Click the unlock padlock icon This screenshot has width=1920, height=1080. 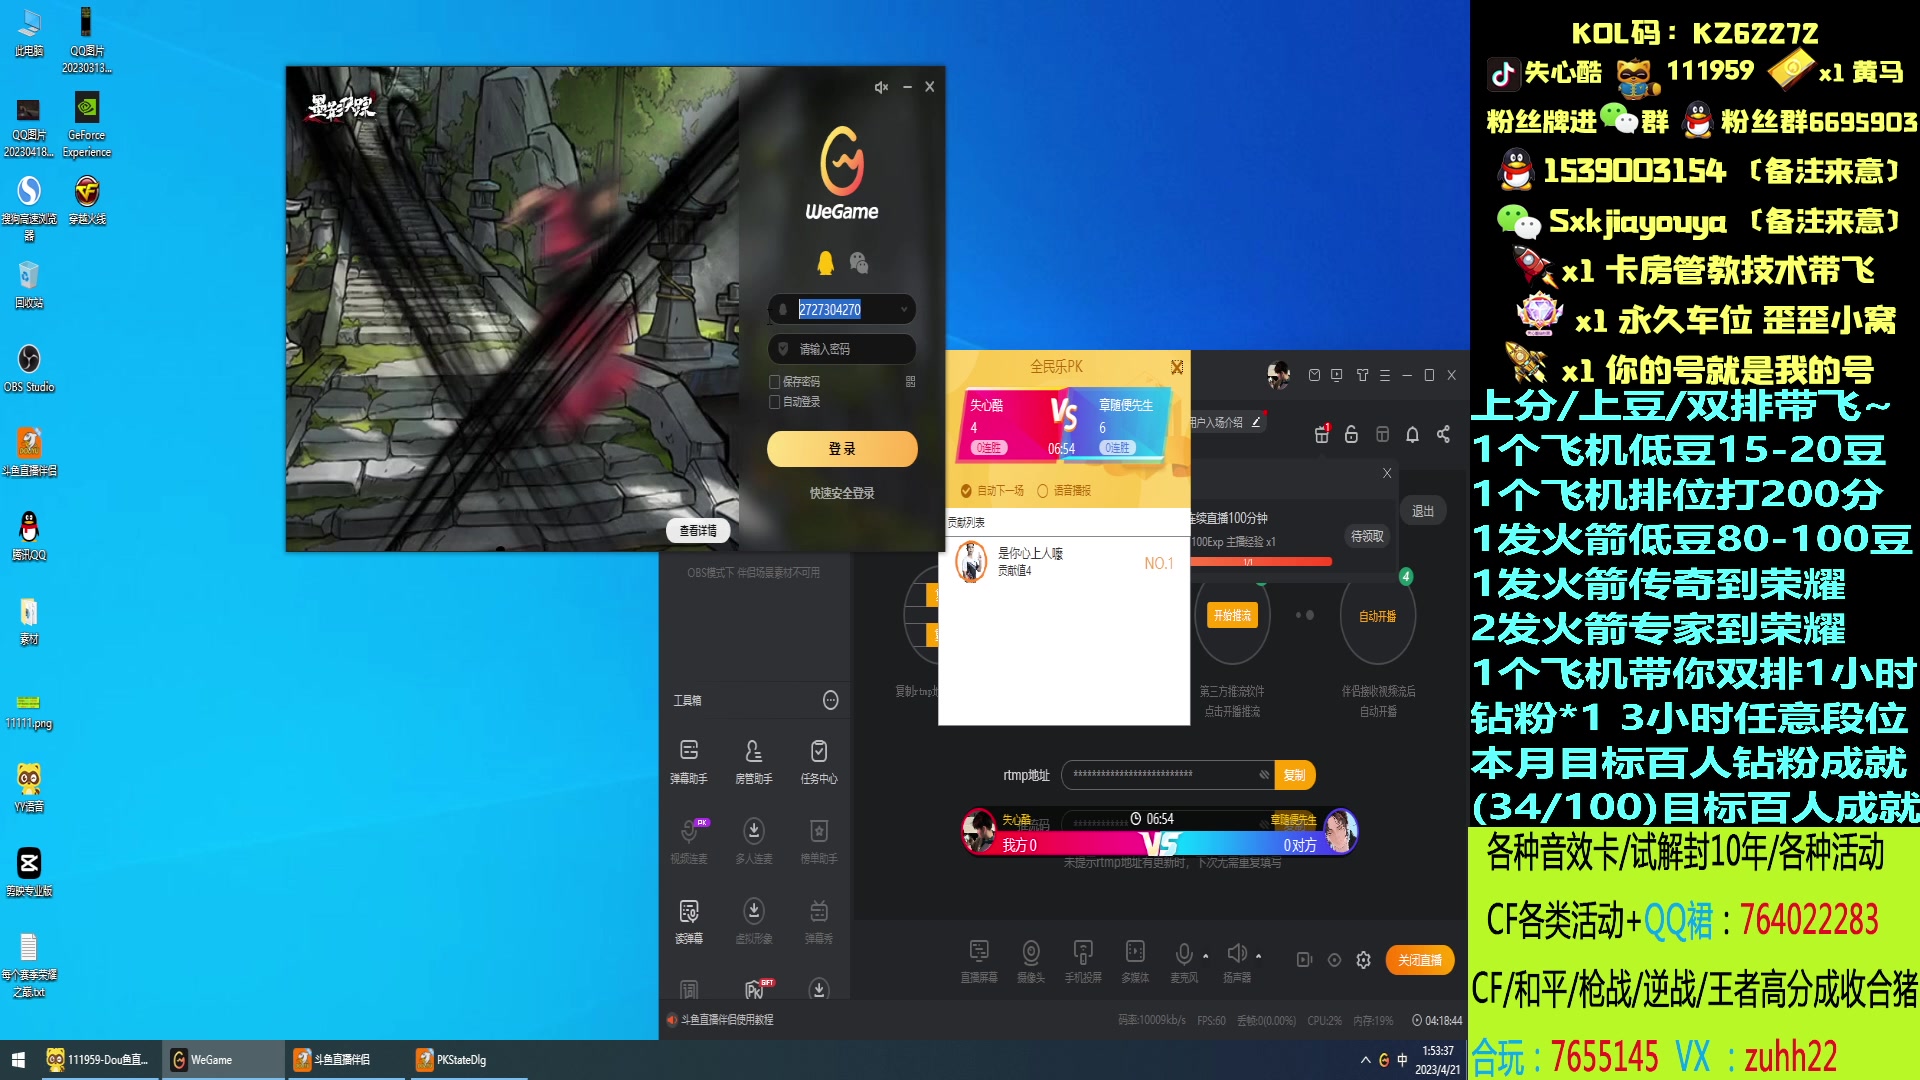1351,434
